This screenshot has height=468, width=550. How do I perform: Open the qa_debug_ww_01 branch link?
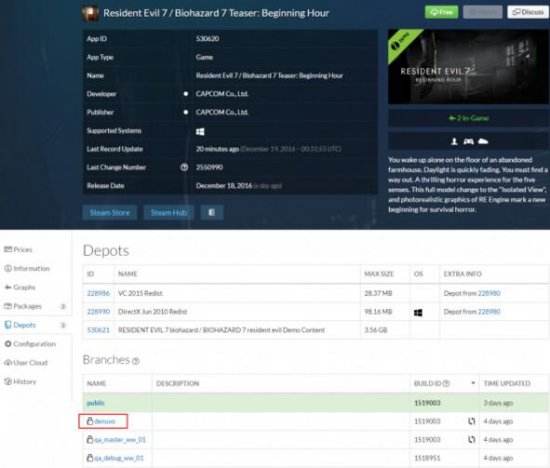pyautogui.click(x=119, y=458)
